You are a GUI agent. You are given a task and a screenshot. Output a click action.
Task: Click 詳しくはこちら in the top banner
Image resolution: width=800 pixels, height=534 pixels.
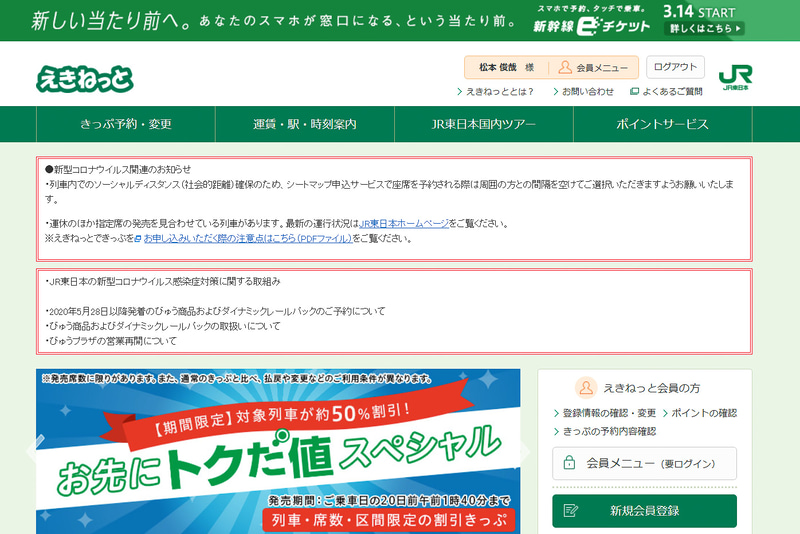coord(704,29)
